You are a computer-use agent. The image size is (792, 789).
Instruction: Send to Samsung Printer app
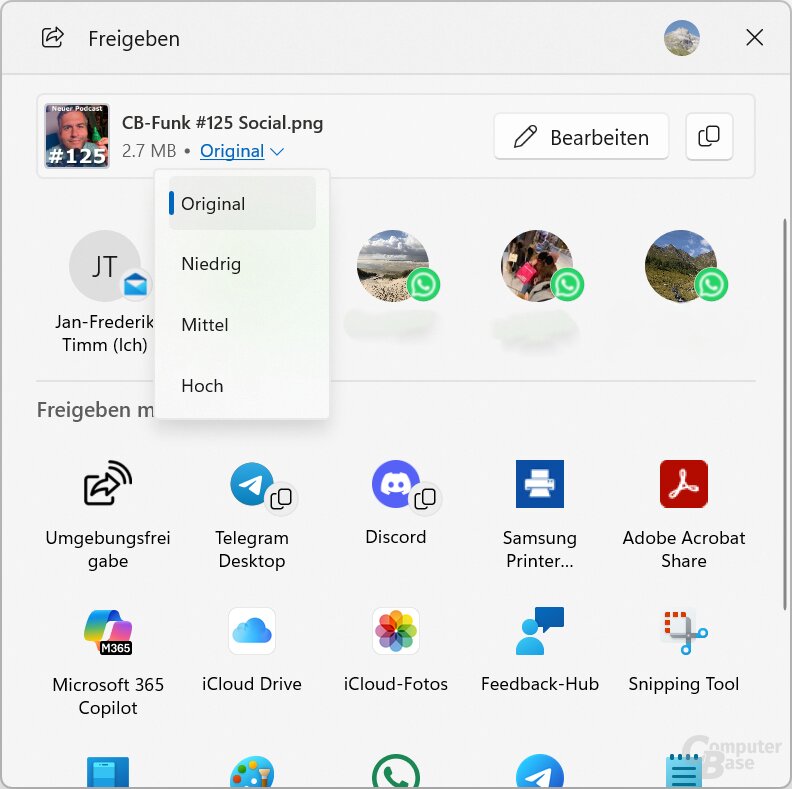539,515
